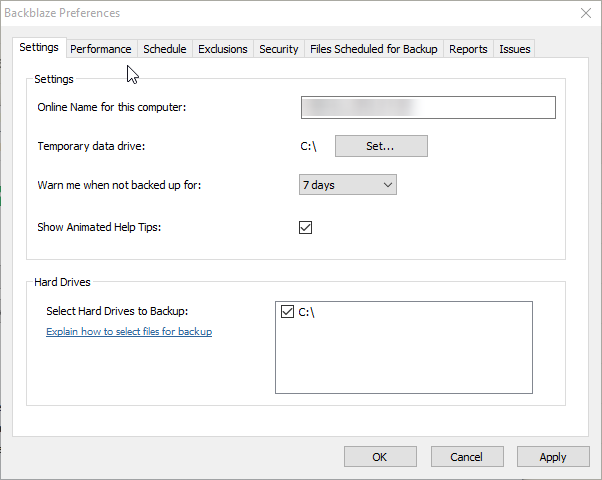Go to the Exclusions tab
602x480 pixels.
pyautogui.click(x=223, y=49)
